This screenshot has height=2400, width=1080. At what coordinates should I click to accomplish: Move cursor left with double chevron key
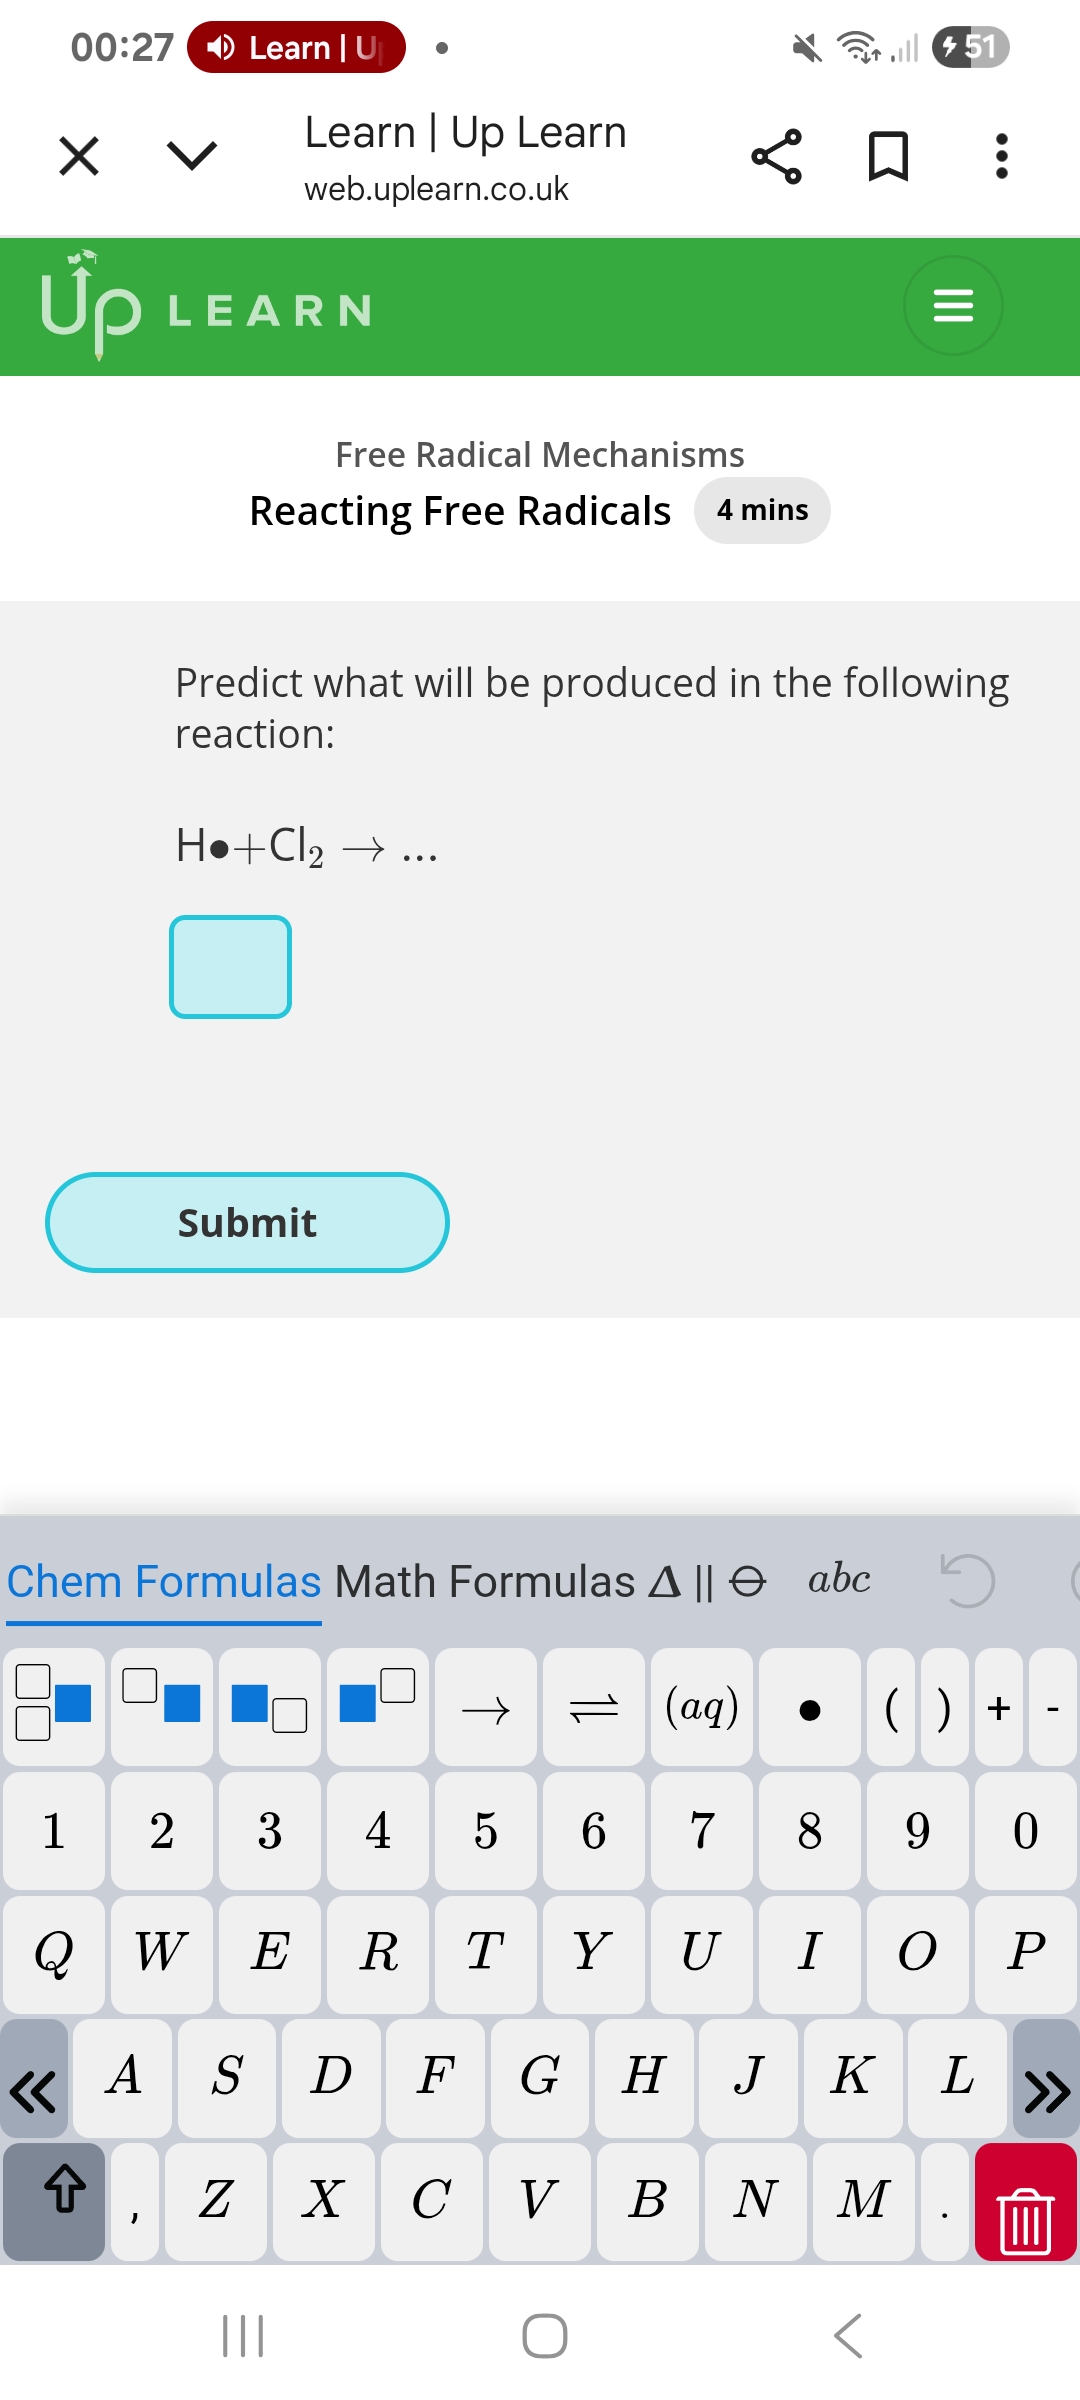34,2080
